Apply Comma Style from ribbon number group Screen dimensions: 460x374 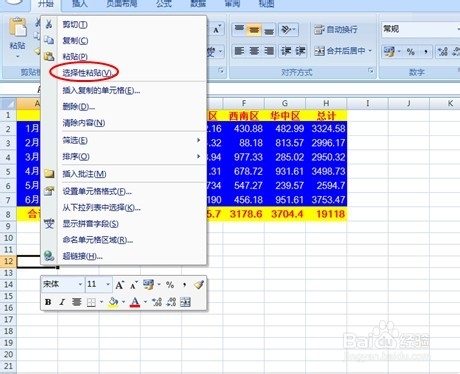(426, 51)
